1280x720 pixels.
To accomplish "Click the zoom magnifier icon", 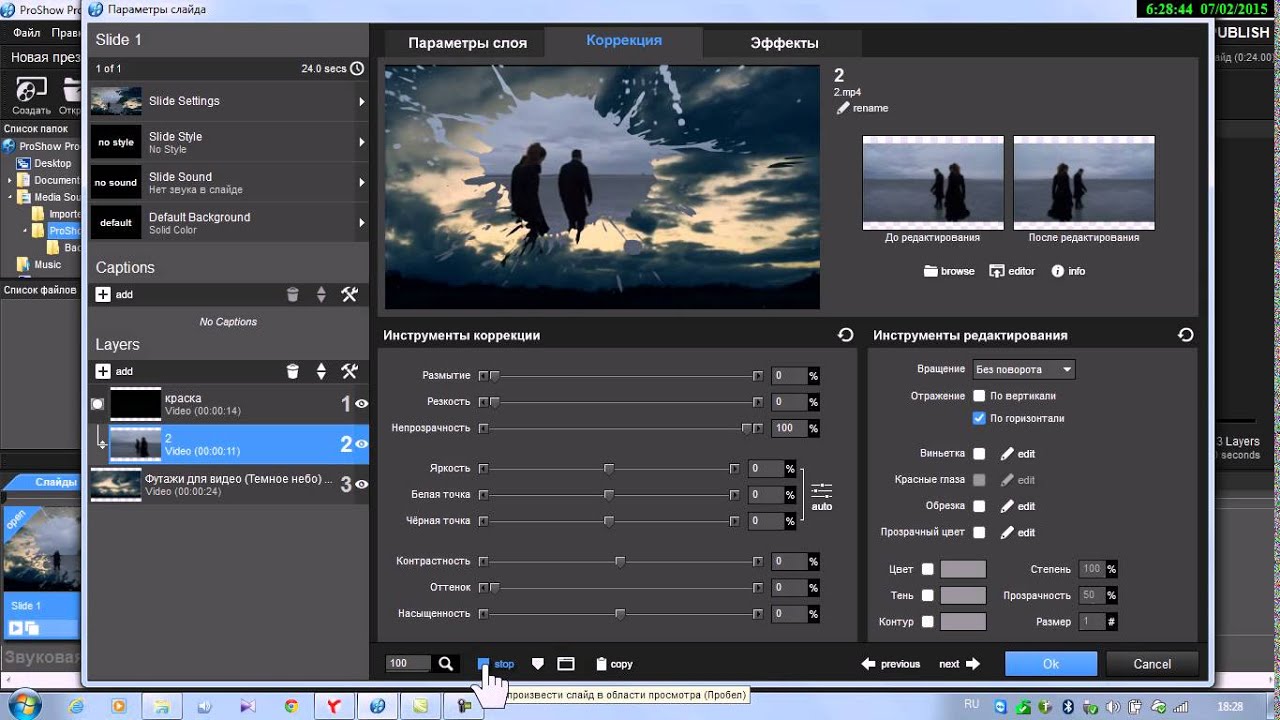I will click(x=446, y=663).
